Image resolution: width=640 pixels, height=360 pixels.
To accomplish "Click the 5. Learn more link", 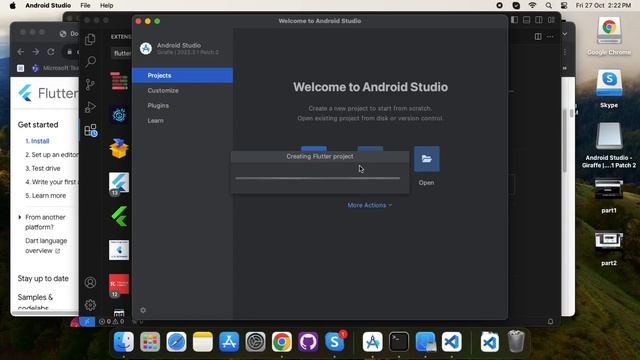I will click(x=45, y=196).
